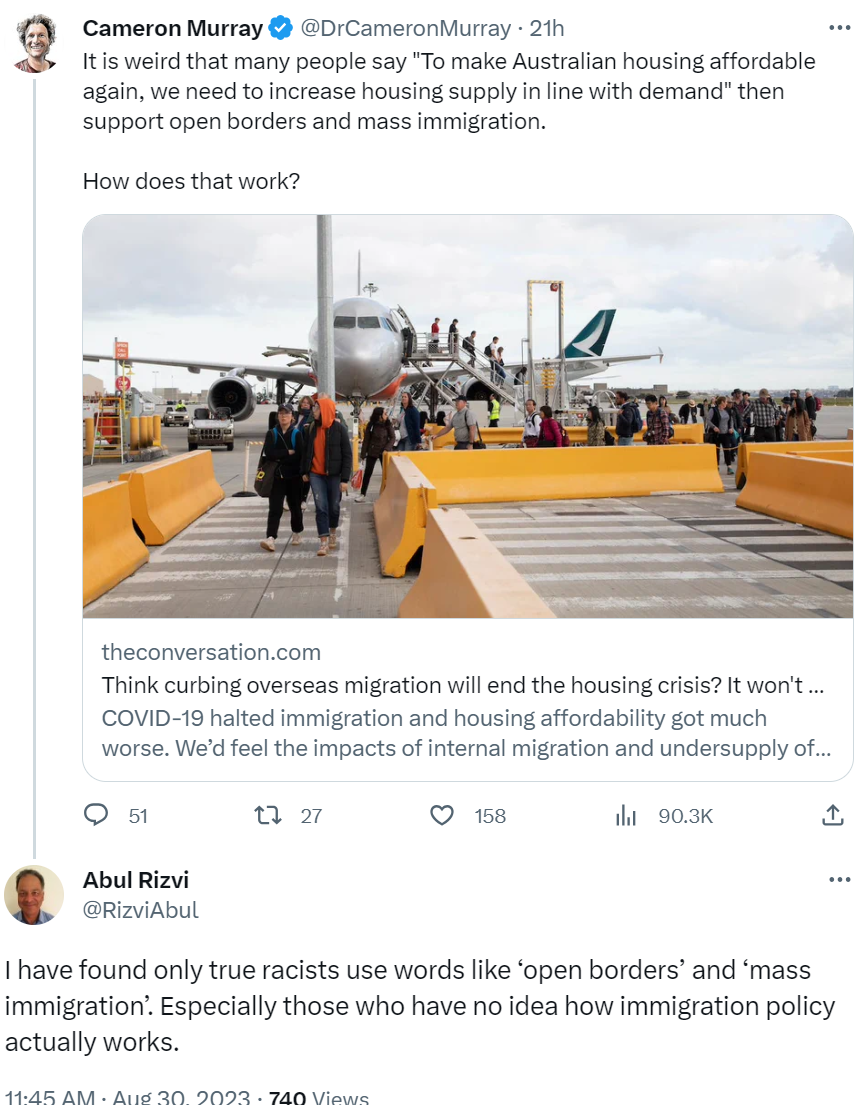Click the theconversation.com domain text

(x=211, y=653)
